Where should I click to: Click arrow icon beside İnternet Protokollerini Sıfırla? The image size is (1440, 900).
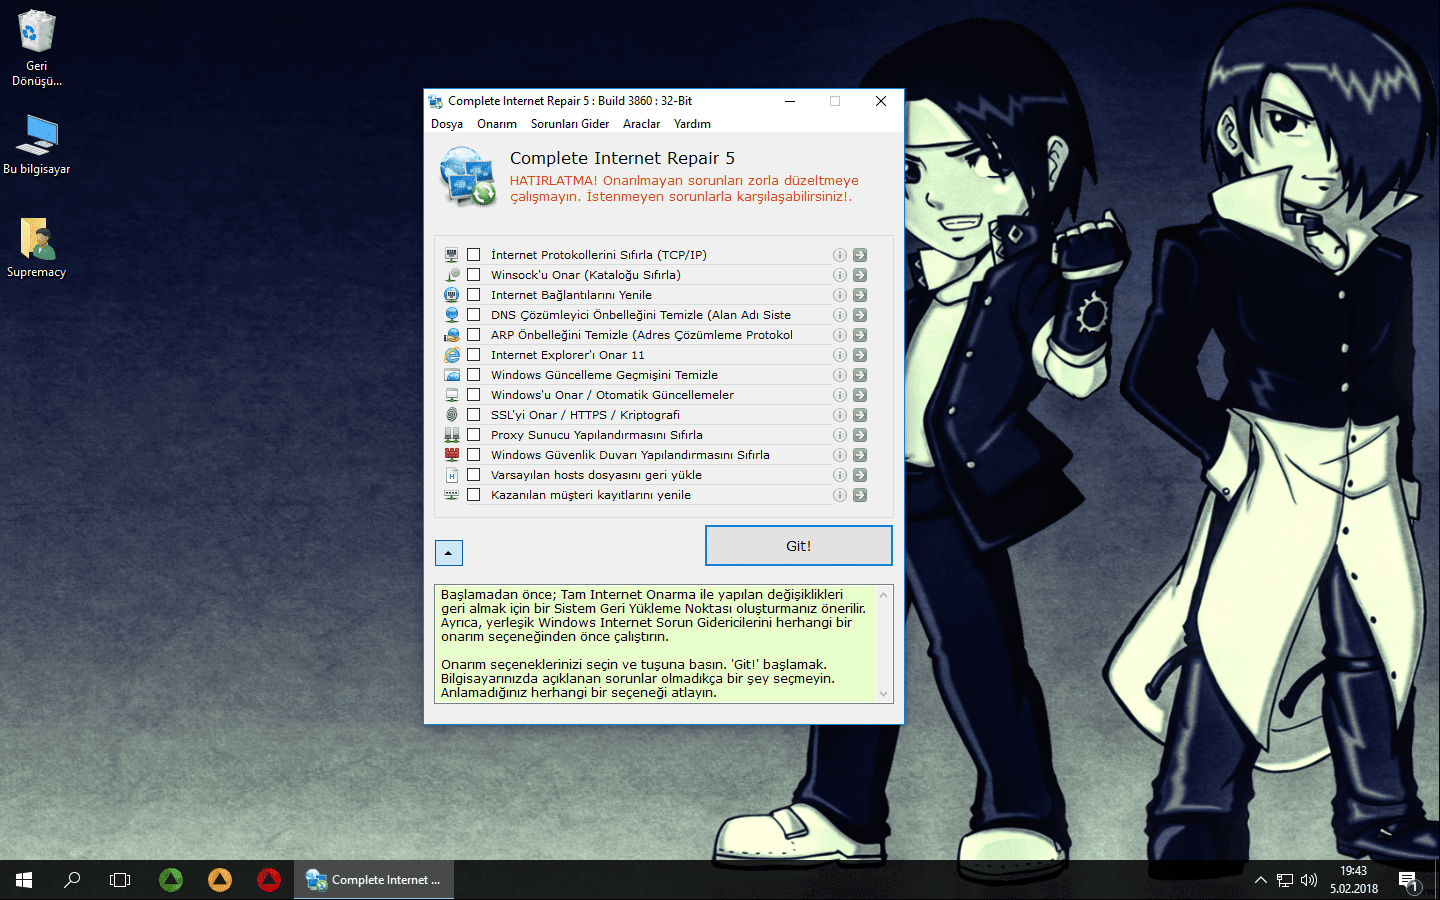860,255
